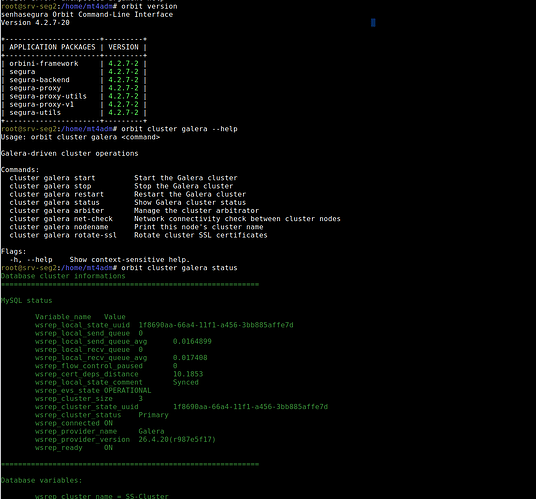Select 'wsrep_cluster_state_uuid' variable name
This screenshot has width=536, height=499.
87,407
